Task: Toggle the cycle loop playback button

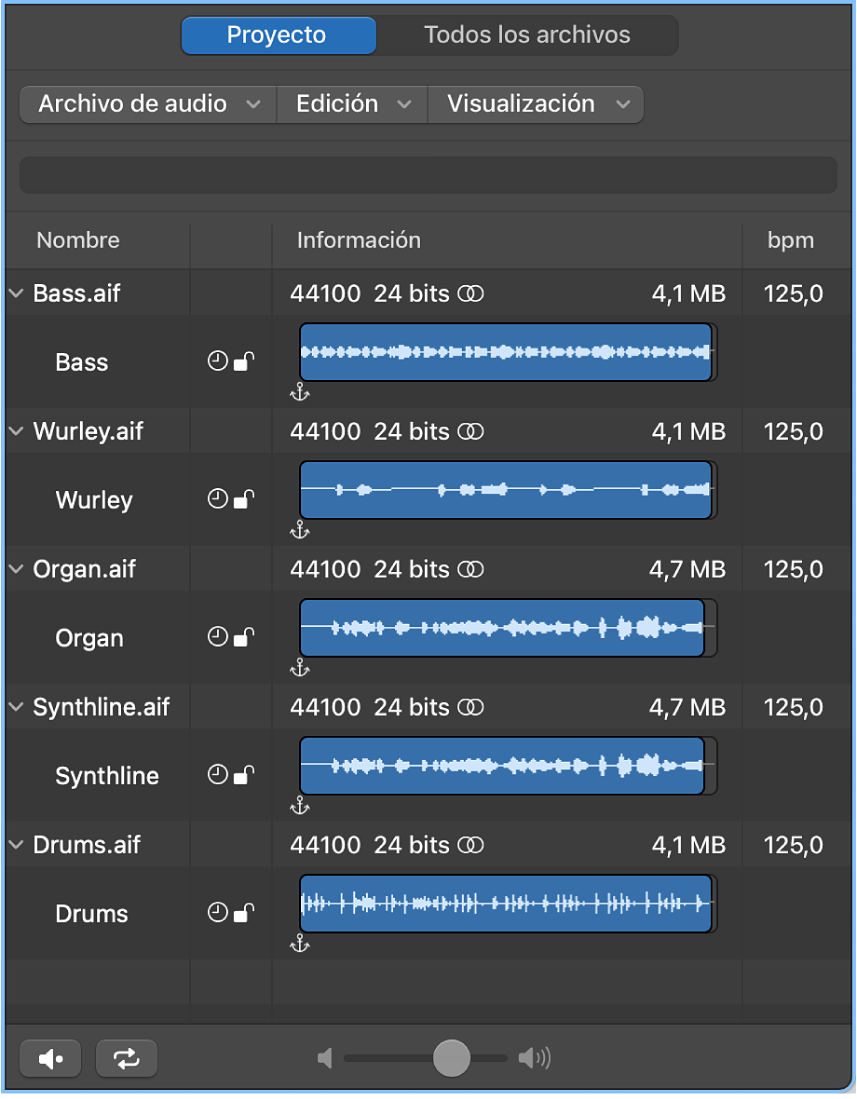Action: (x=126, y=1058)
